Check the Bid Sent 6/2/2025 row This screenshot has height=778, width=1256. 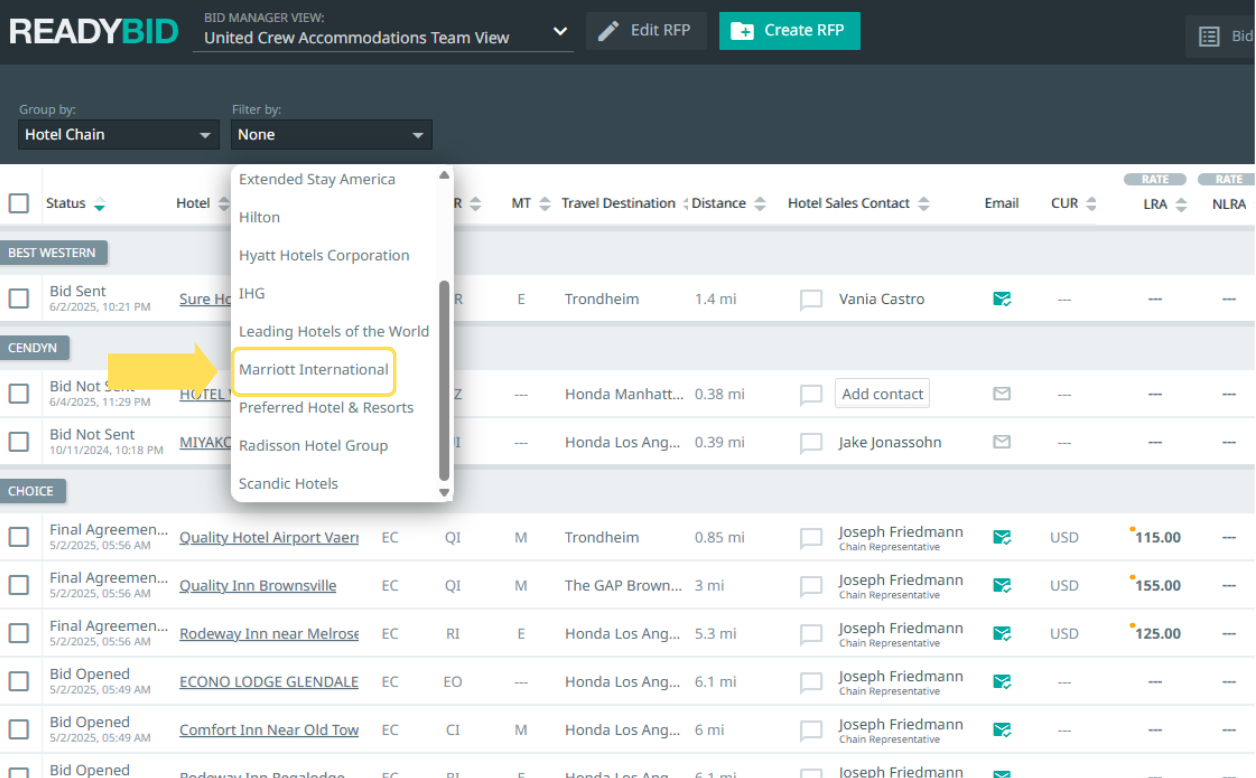(19, 299)
